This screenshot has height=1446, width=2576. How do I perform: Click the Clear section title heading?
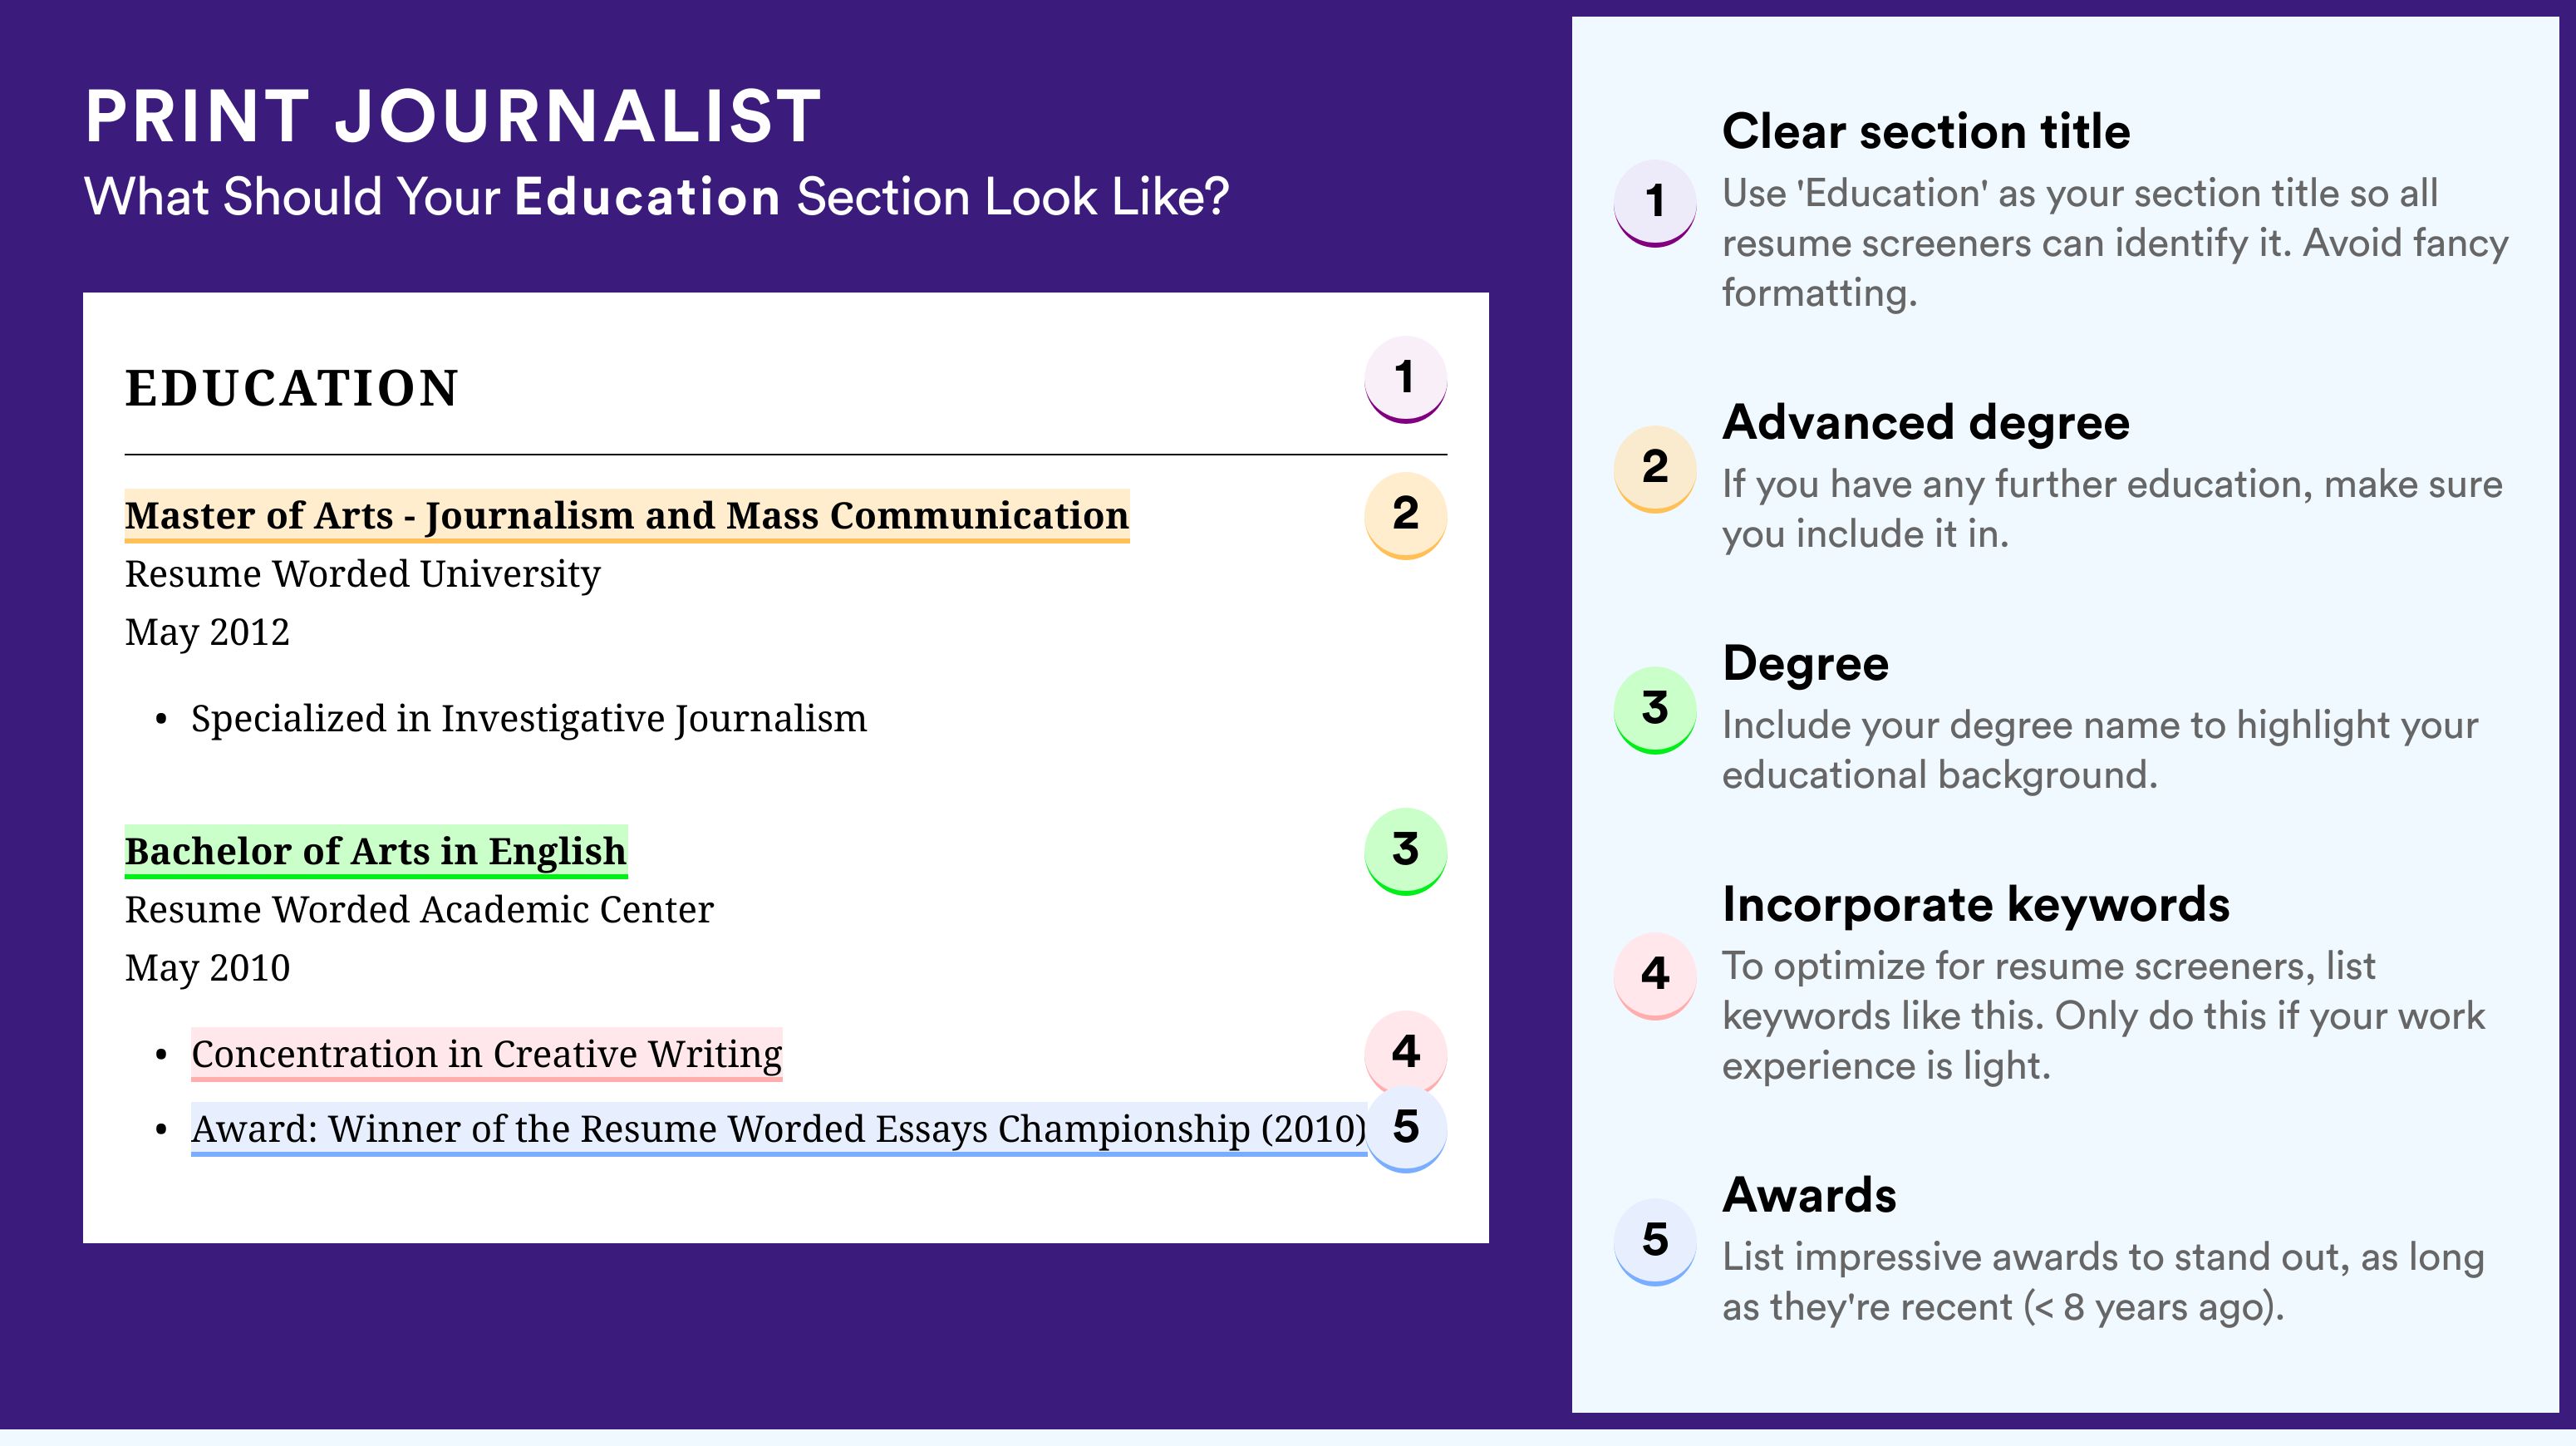(x=1926, y=132)
